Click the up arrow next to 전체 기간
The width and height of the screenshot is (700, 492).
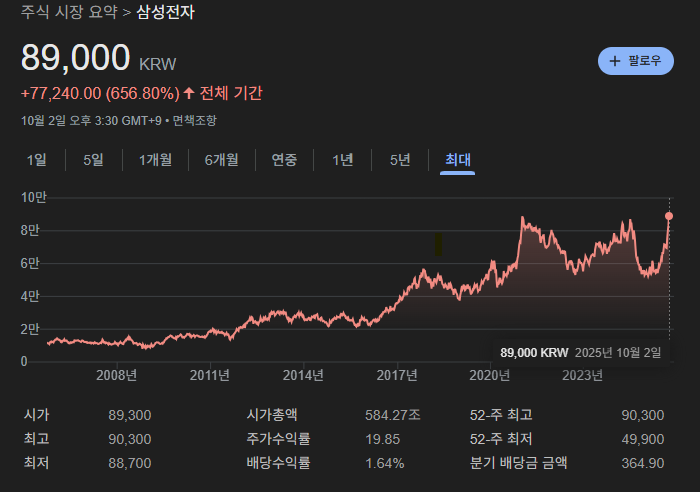click(x=189, y=93)
